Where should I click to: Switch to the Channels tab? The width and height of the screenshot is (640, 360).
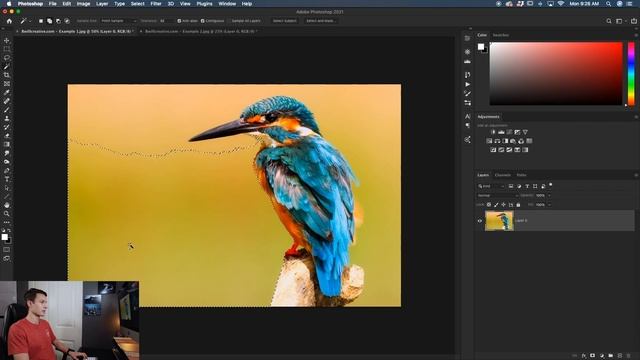coord(502,175)
